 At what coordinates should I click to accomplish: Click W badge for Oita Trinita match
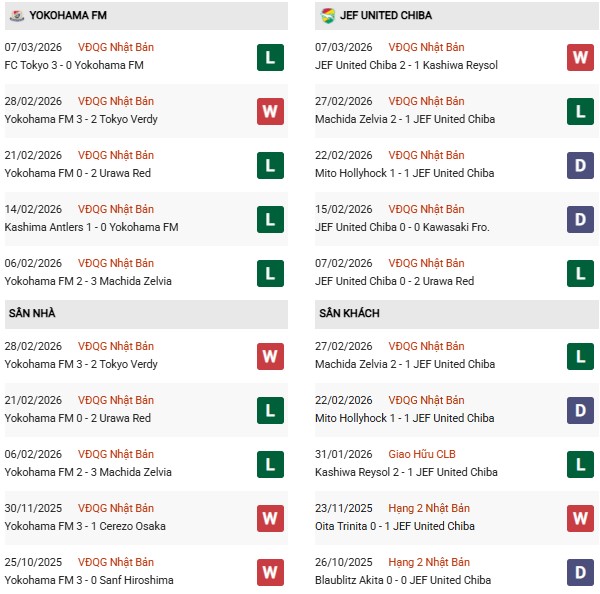point(581,518)
